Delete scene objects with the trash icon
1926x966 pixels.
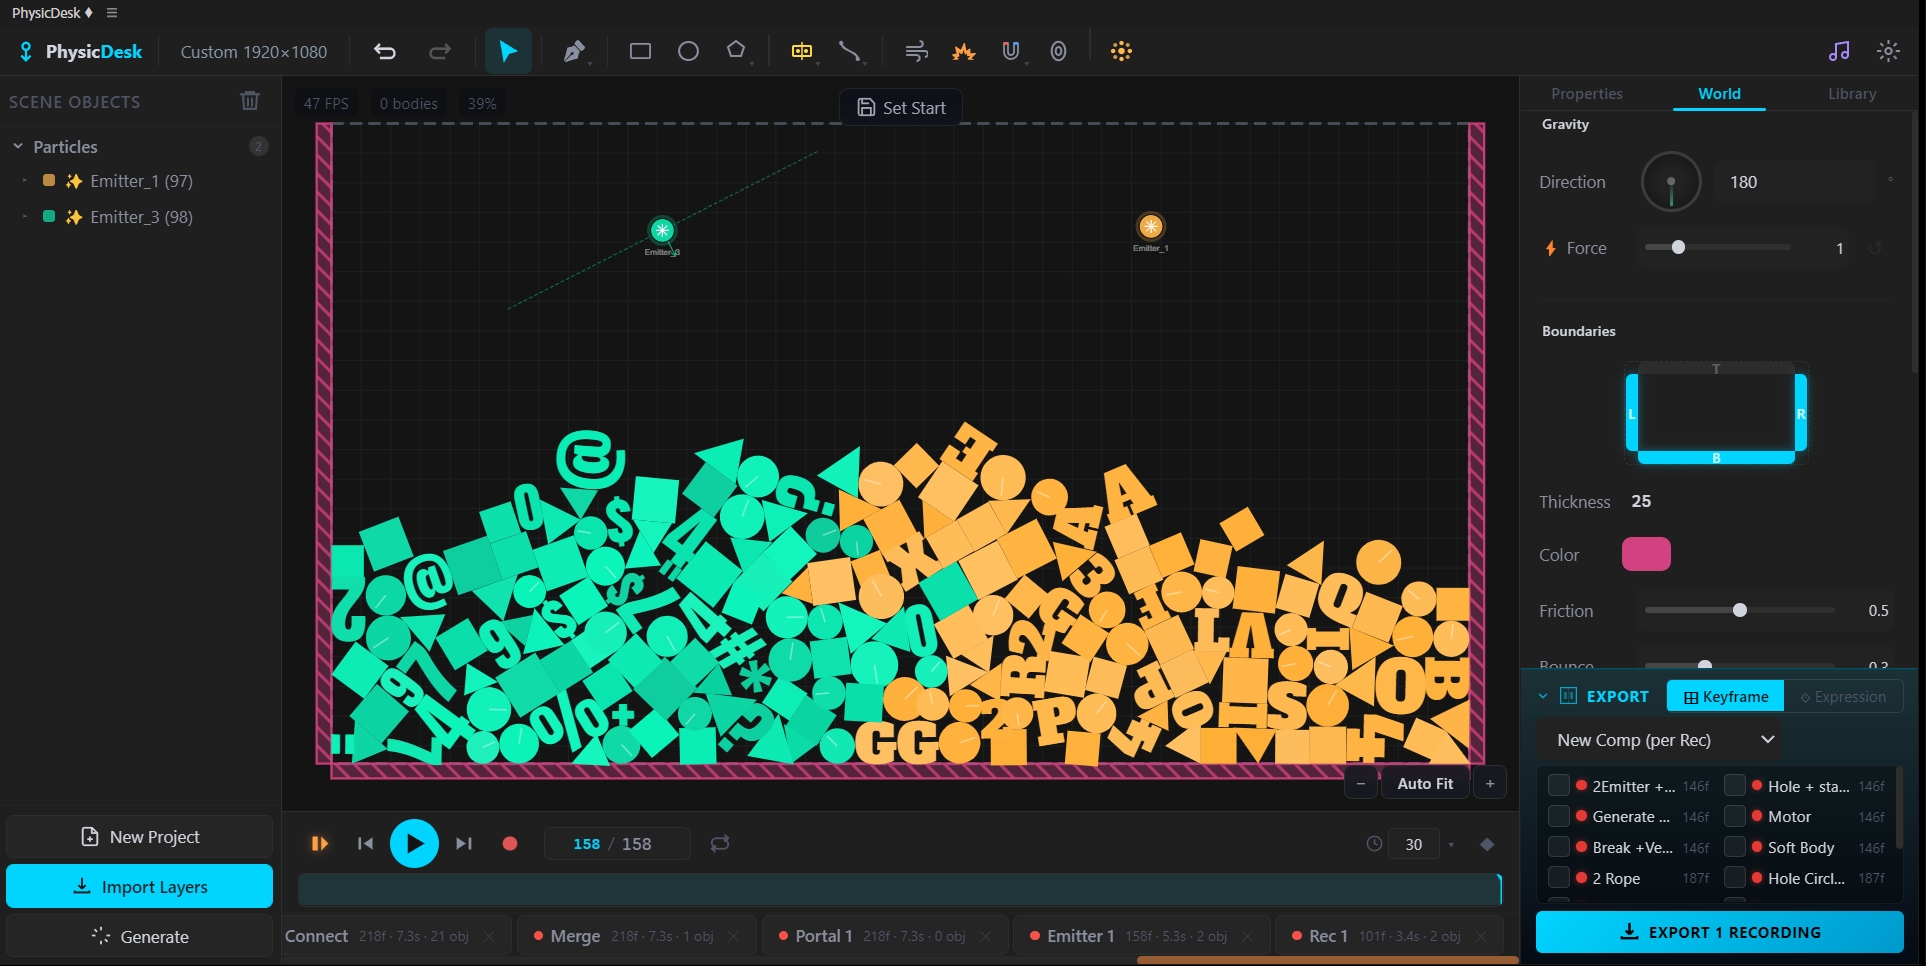tap(250, 101)
